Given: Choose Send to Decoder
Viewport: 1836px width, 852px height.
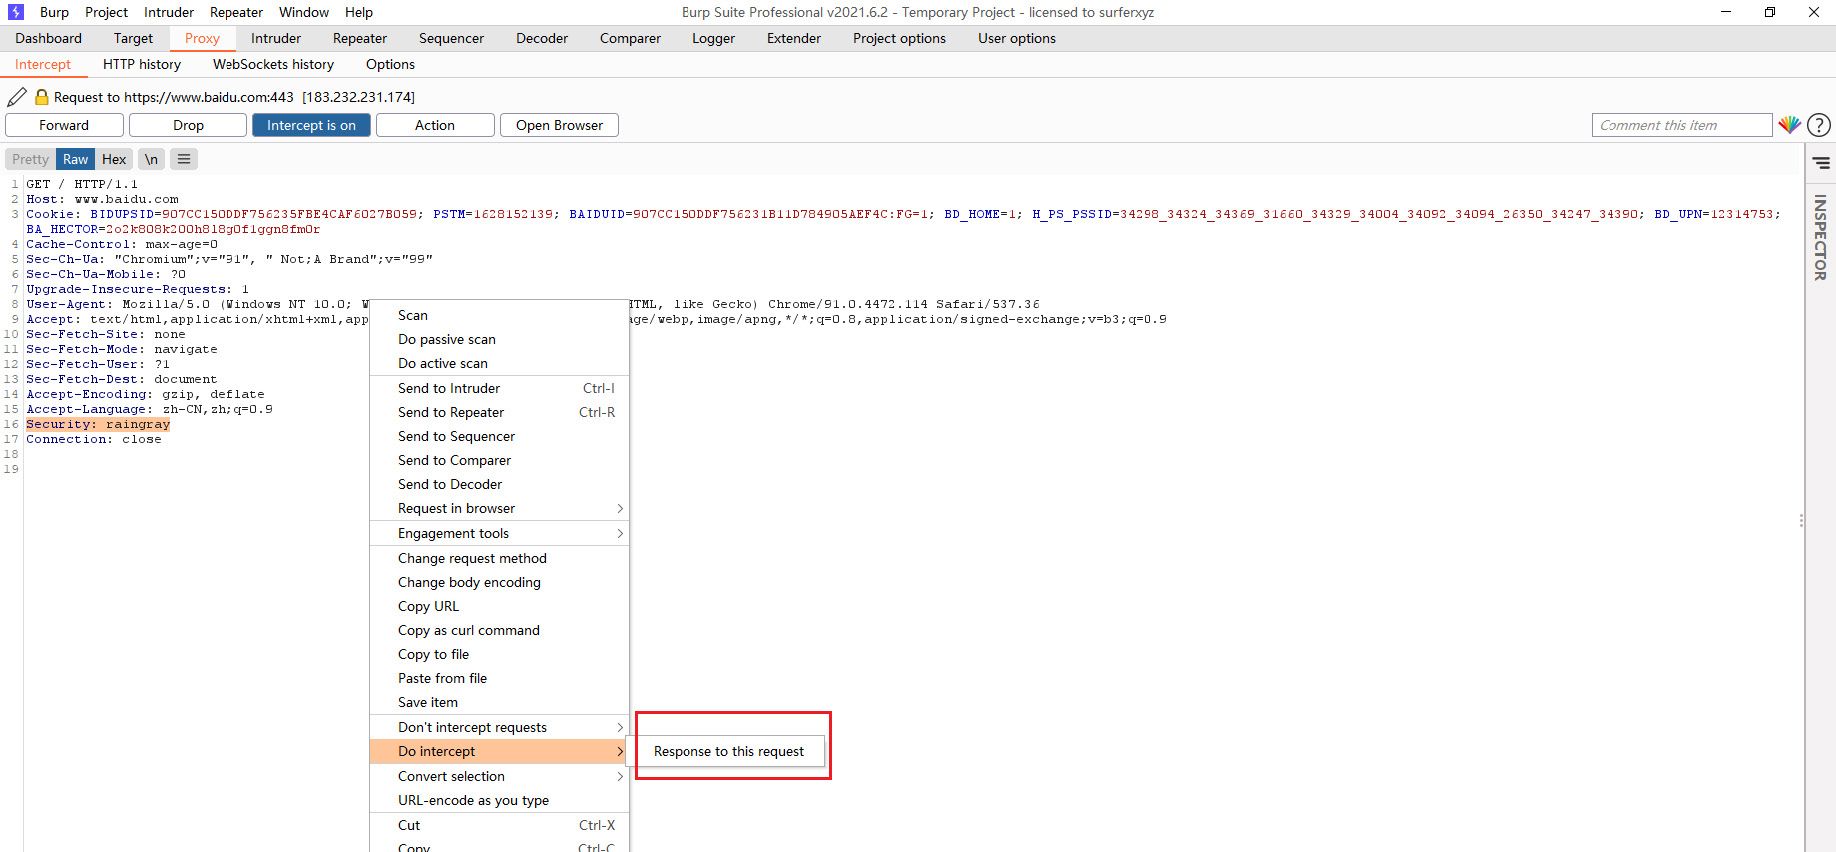Looking at the screenshot, I should [x=499, y=484].
